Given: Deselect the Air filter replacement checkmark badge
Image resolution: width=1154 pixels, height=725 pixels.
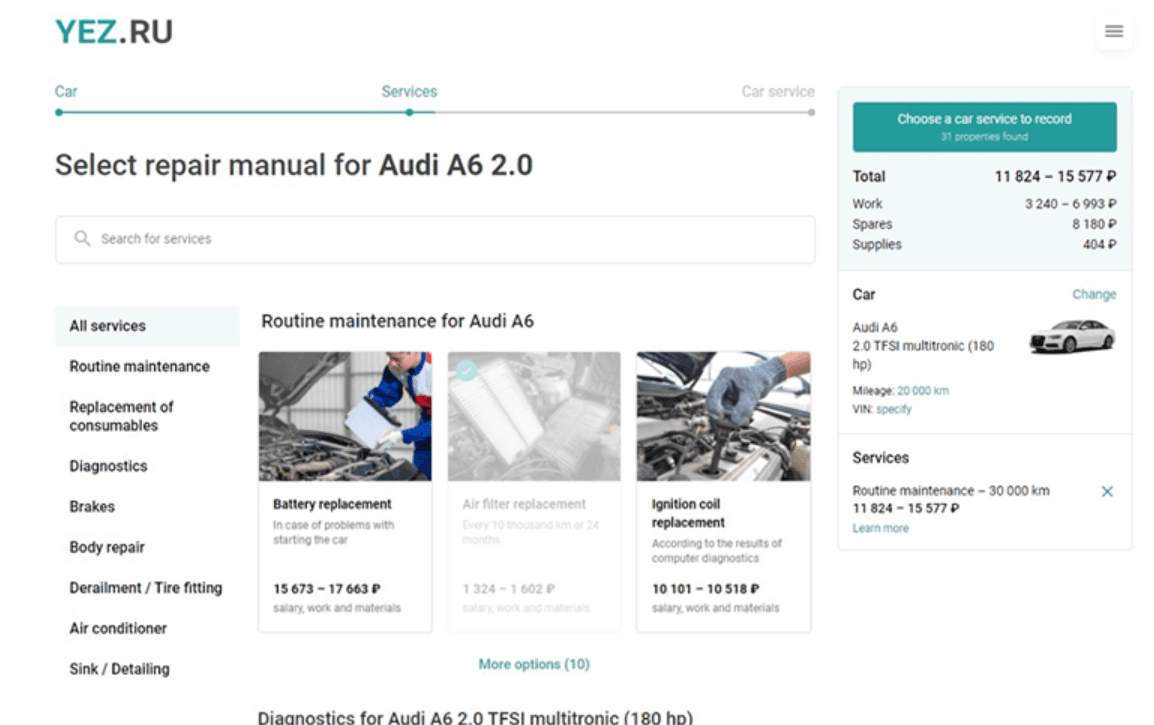Looking at the screenshot, I should pyautogui.click(x=466, y=368).
